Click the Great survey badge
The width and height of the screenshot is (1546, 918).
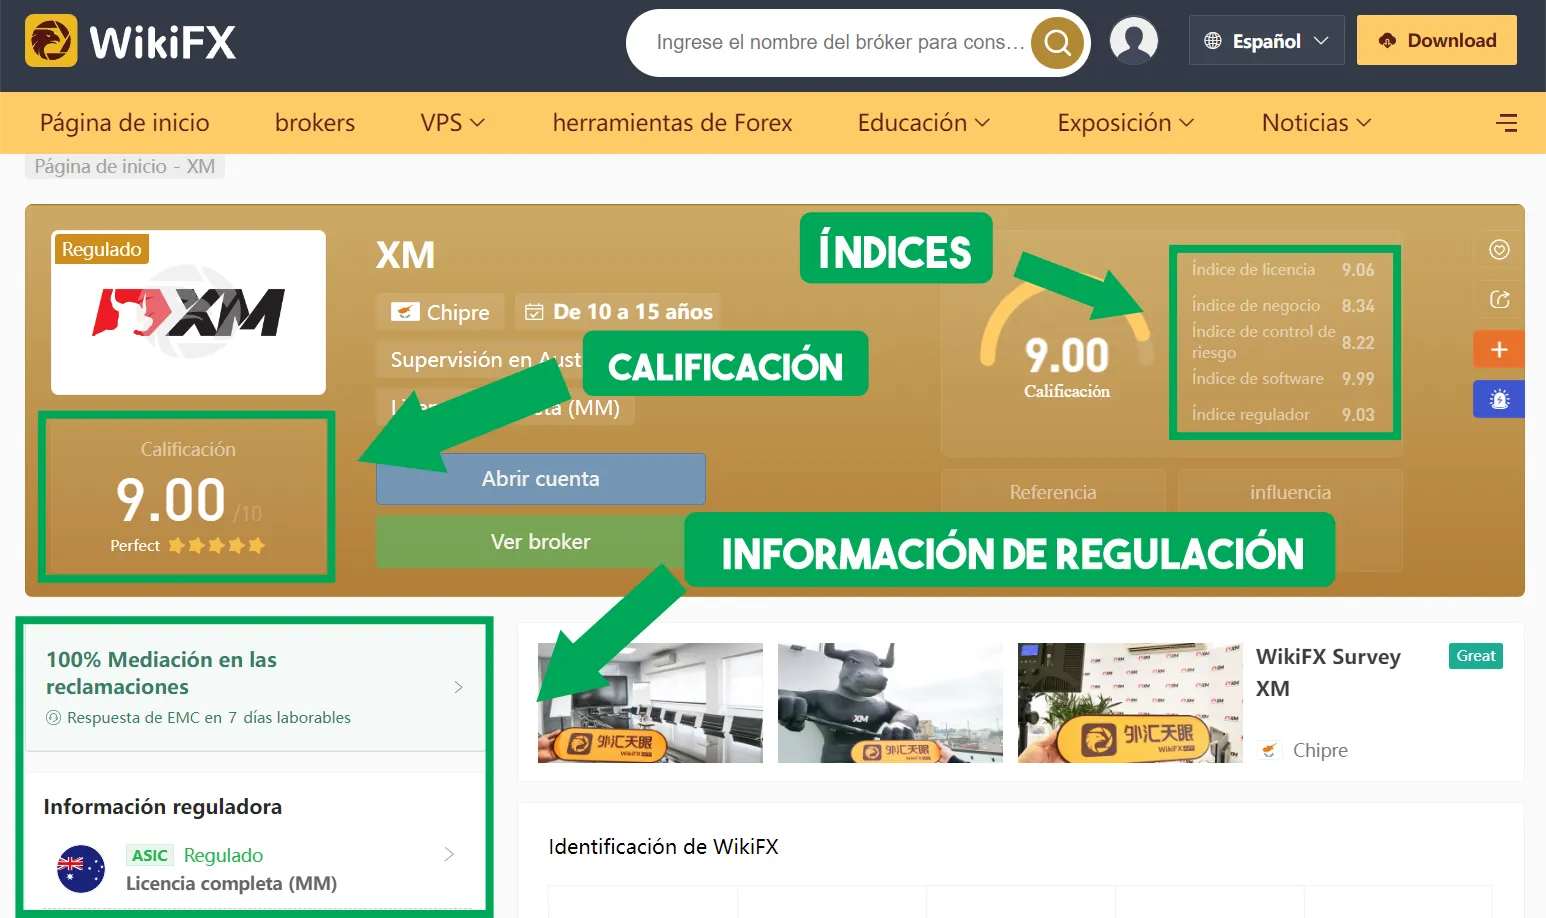pyautogui.click(x=1476, y=656)
